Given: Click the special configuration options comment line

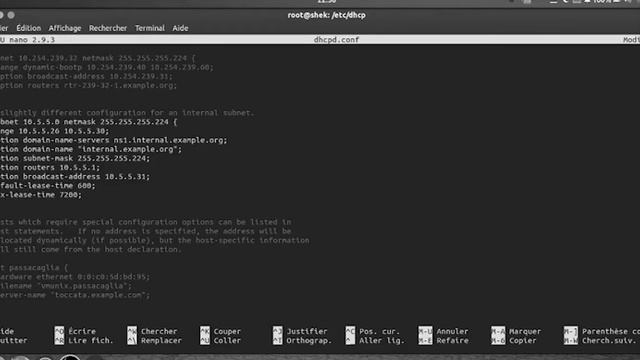Looking at the screenshot, I should (146, 222).
